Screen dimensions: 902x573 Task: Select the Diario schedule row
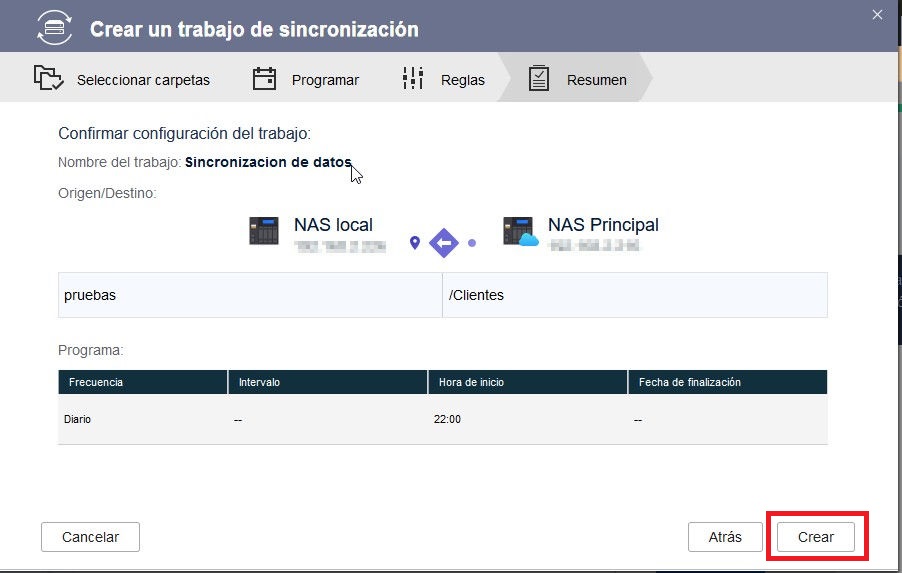[442, 419]
